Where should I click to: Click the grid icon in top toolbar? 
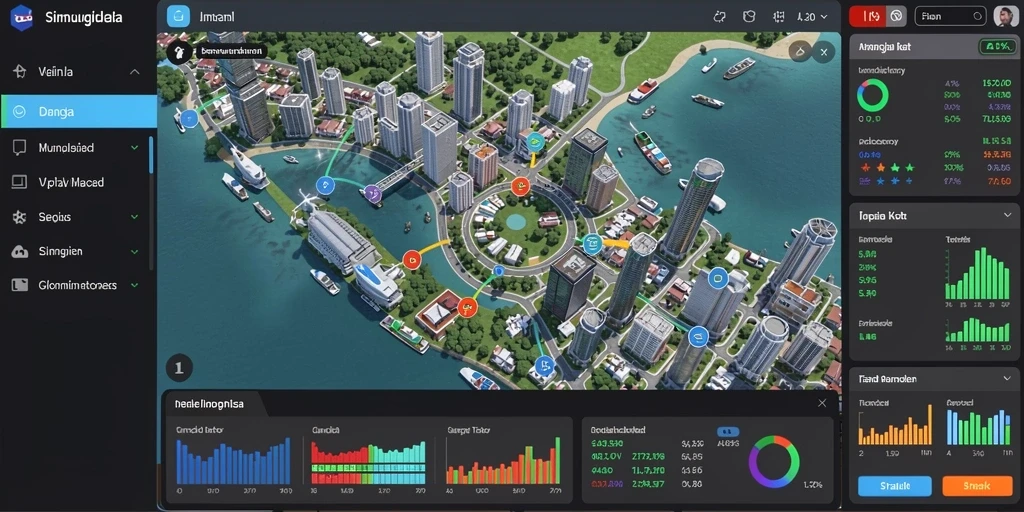778,17
